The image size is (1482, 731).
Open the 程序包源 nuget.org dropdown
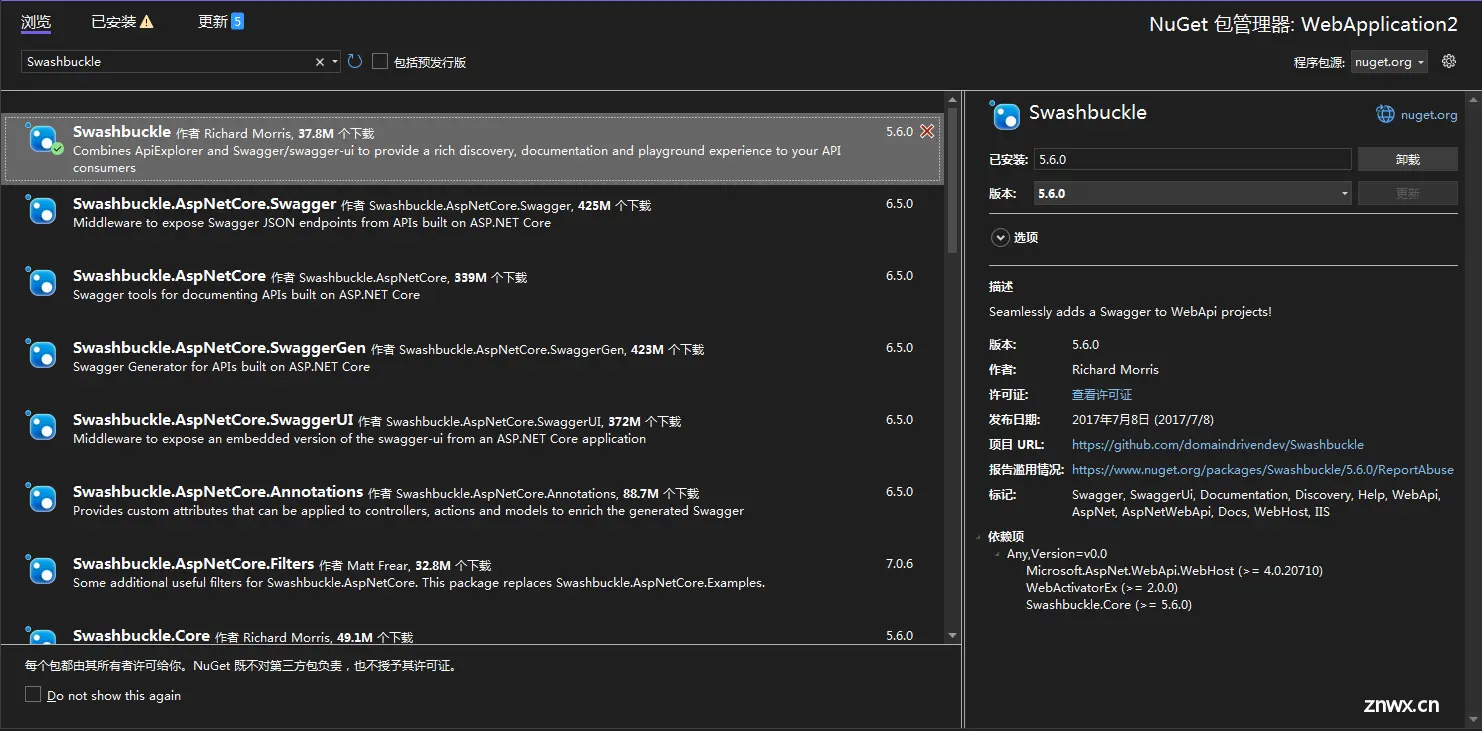[1389, 62]
